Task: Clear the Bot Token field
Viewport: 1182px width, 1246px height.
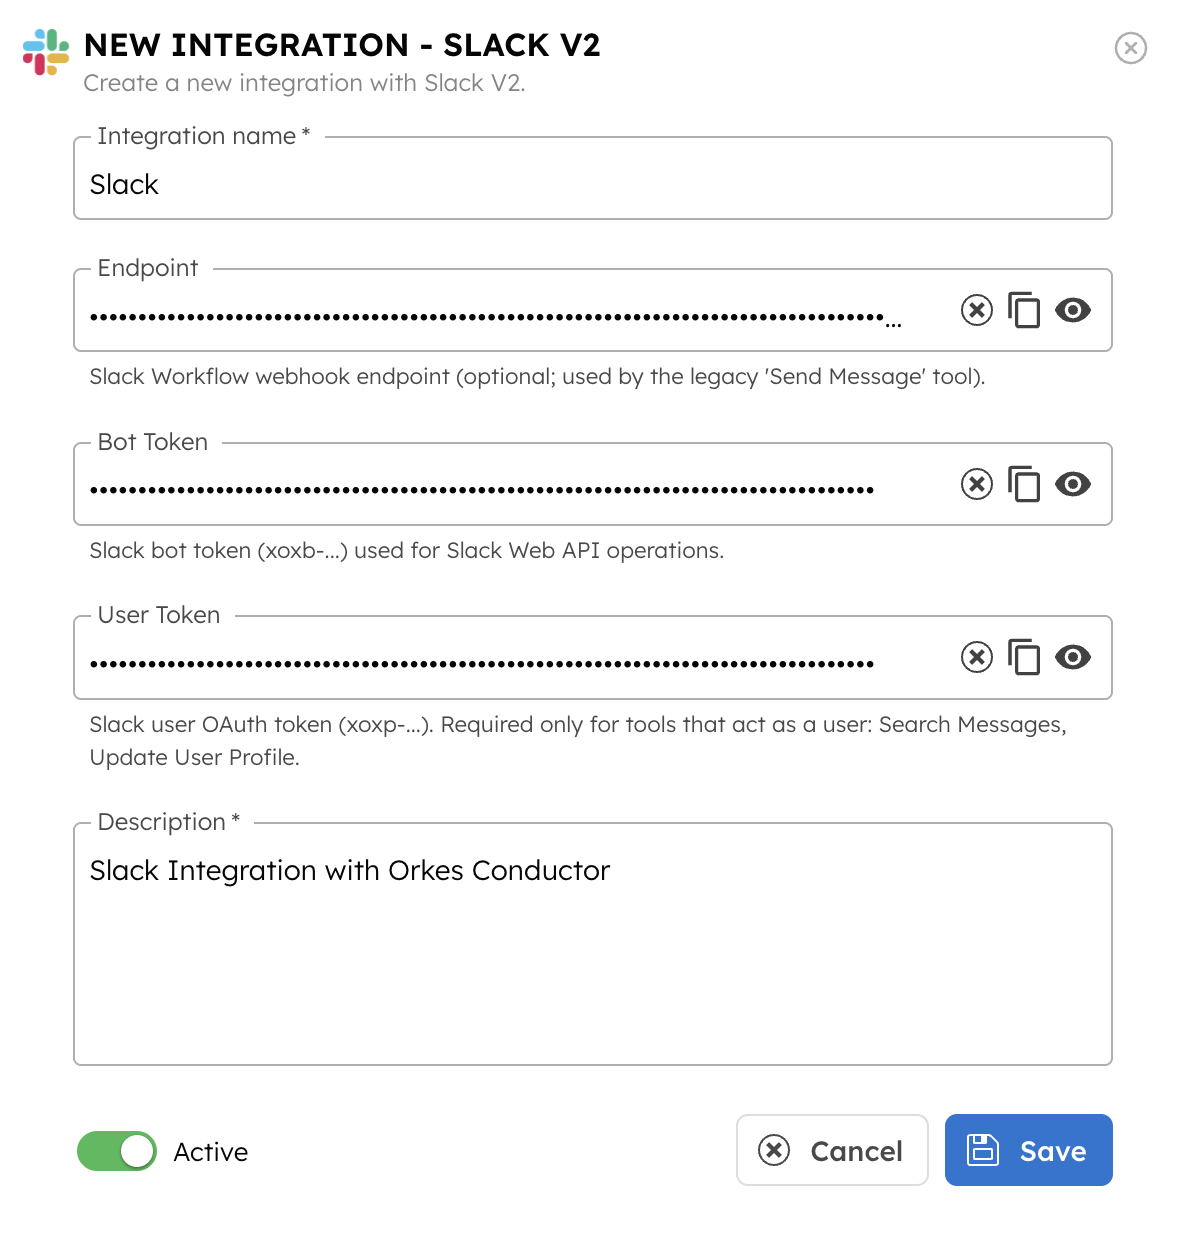Action: pos(977,484)
